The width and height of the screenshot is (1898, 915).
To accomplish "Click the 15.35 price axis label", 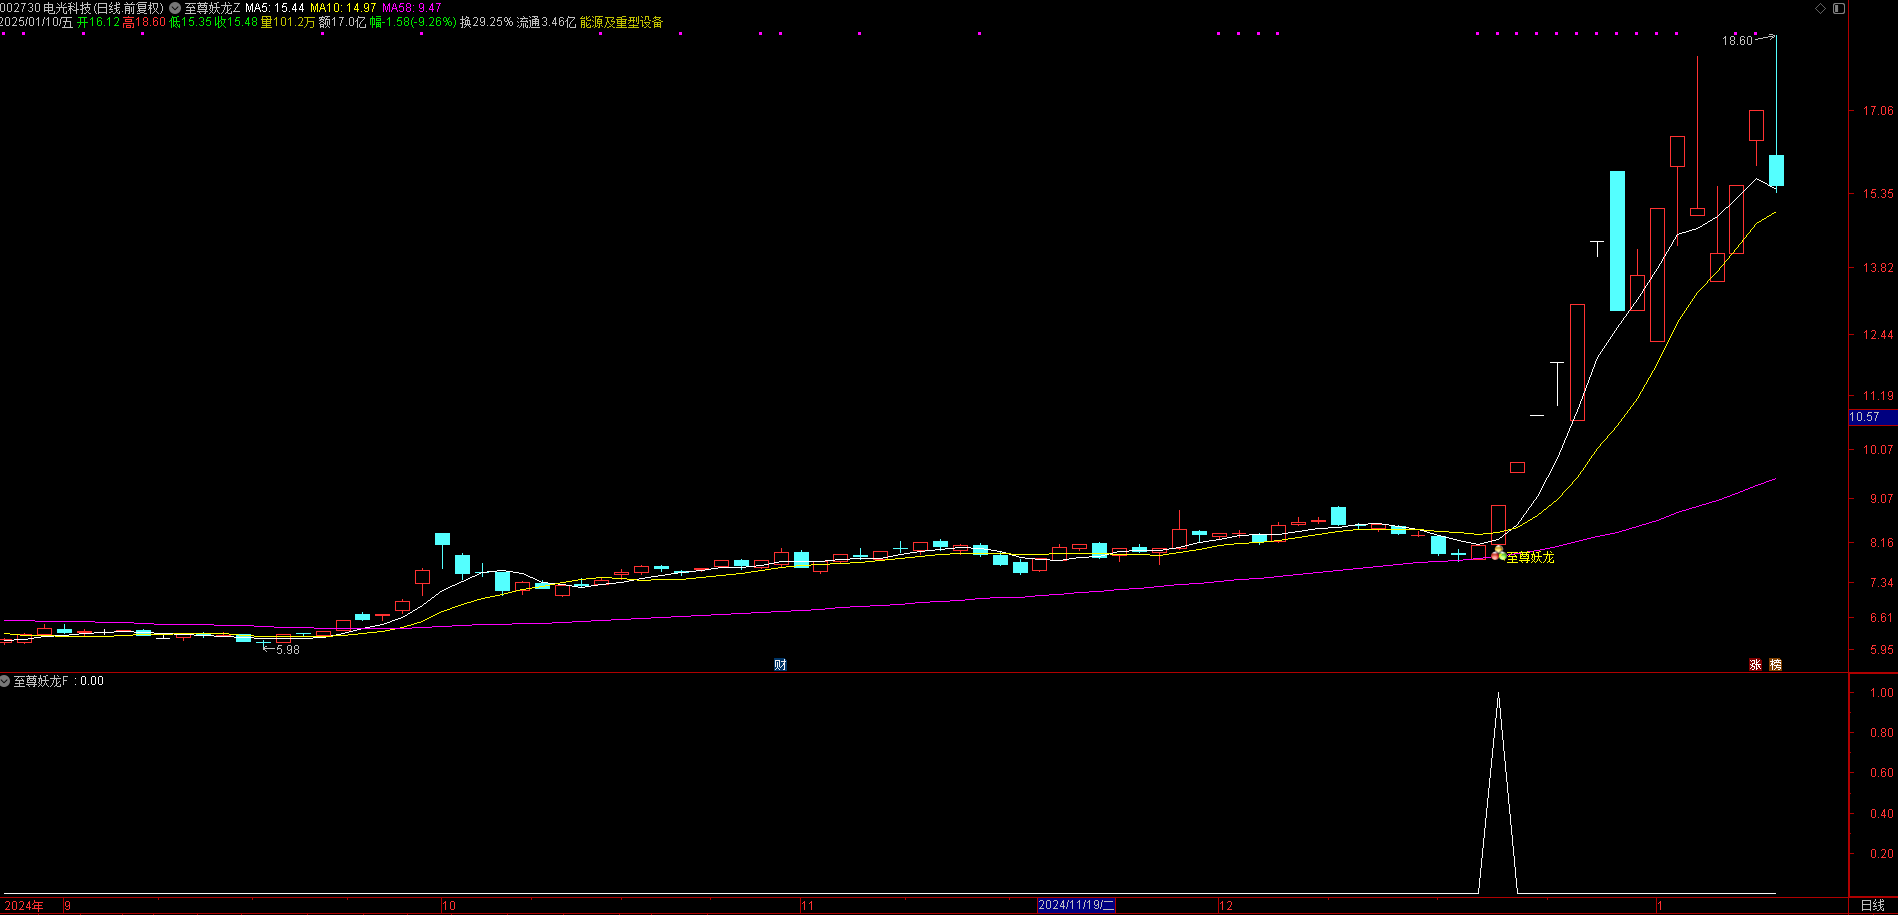I will pyautogui.click(x=1878, y=194).
